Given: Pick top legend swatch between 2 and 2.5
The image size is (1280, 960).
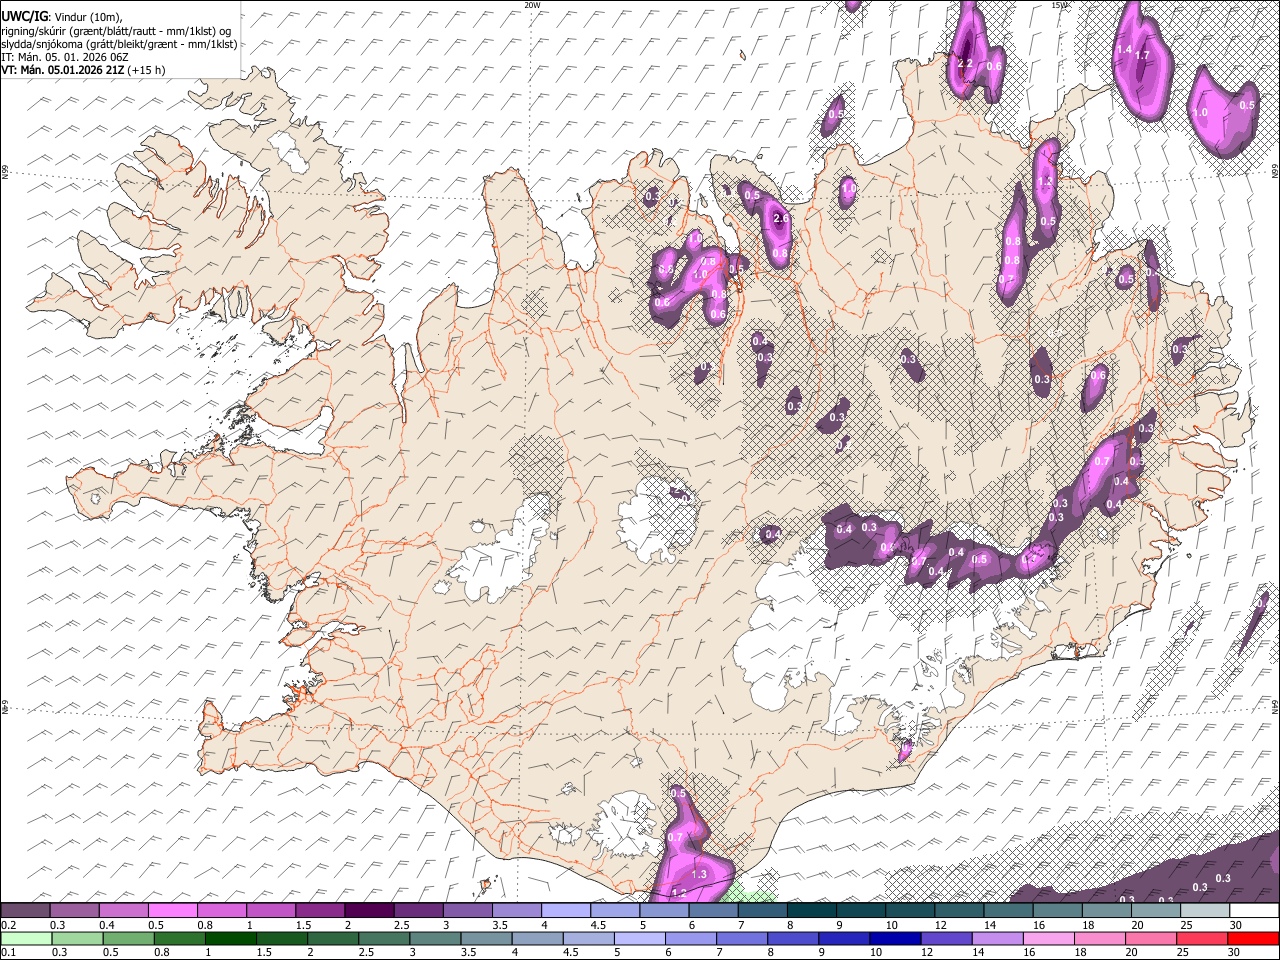Looking at the screenshot, I should pos(369,910).
